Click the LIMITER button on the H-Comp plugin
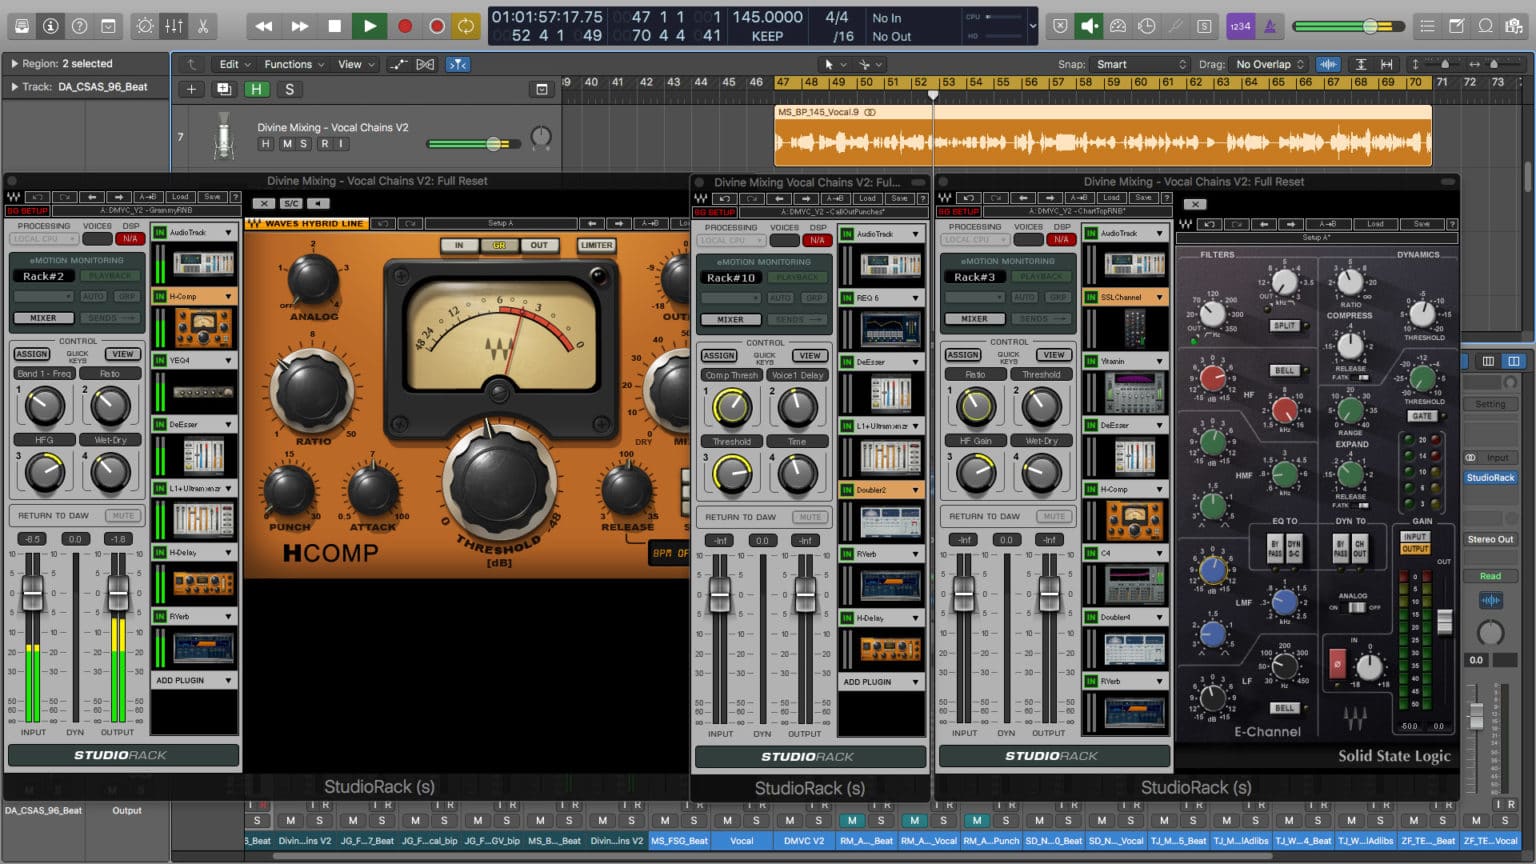Image resolution: width=1536 pixels, height=864 pixels. coord(595,245)
